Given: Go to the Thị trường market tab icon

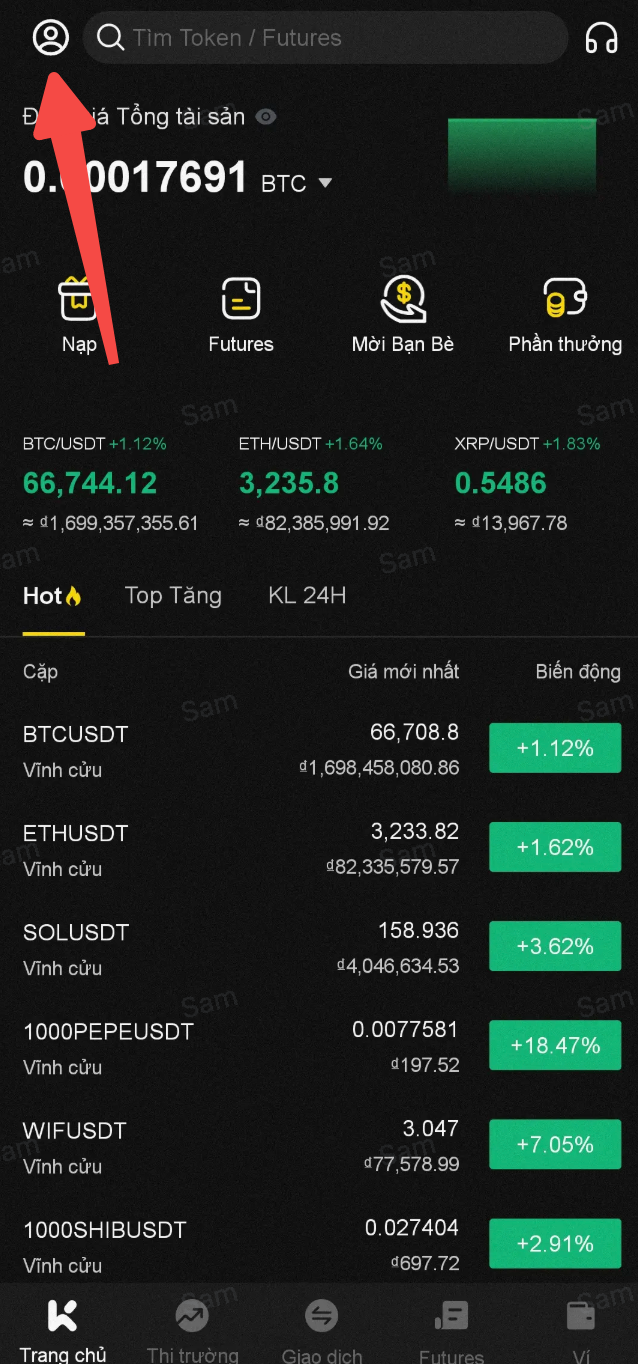Looking at the screenshot, I should point(192,1316).
